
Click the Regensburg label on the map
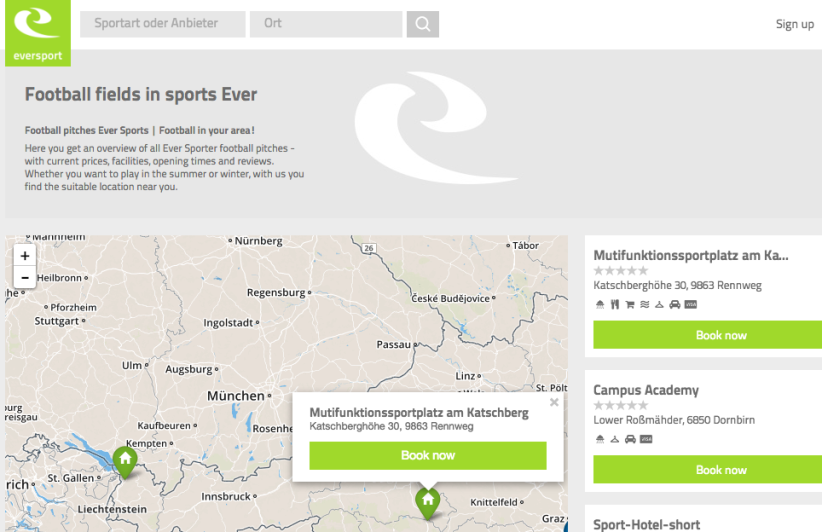click(276, 292)
